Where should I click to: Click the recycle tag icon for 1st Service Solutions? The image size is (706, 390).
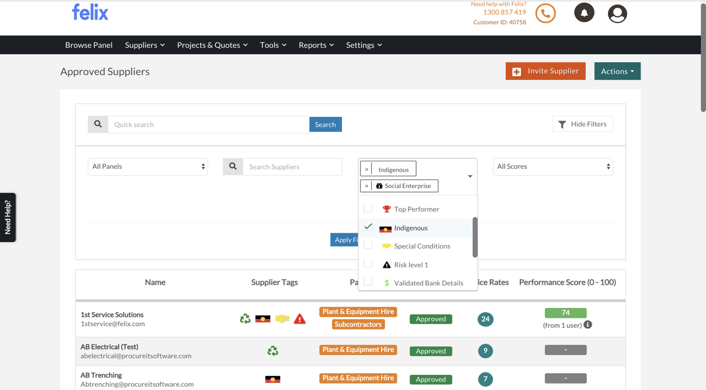pyautogui.click(x=245, y=319)
